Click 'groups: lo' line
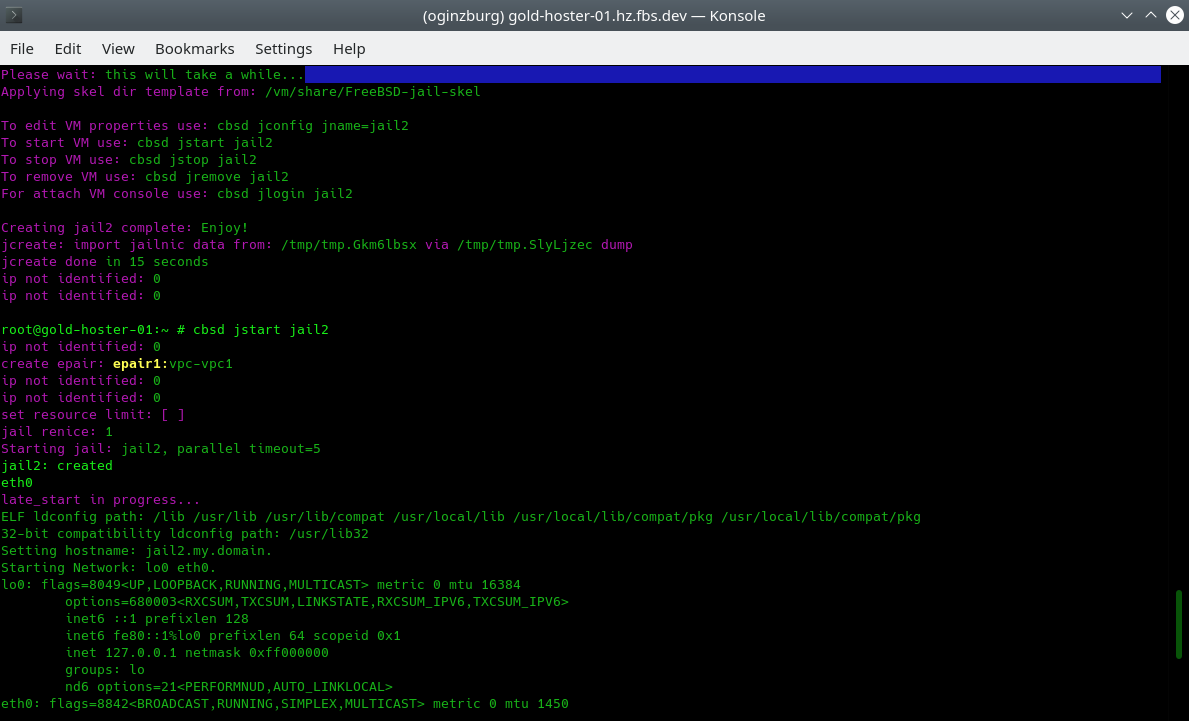Image resolution: width=1189 pixels, height=721 pixels. point(105,669)
